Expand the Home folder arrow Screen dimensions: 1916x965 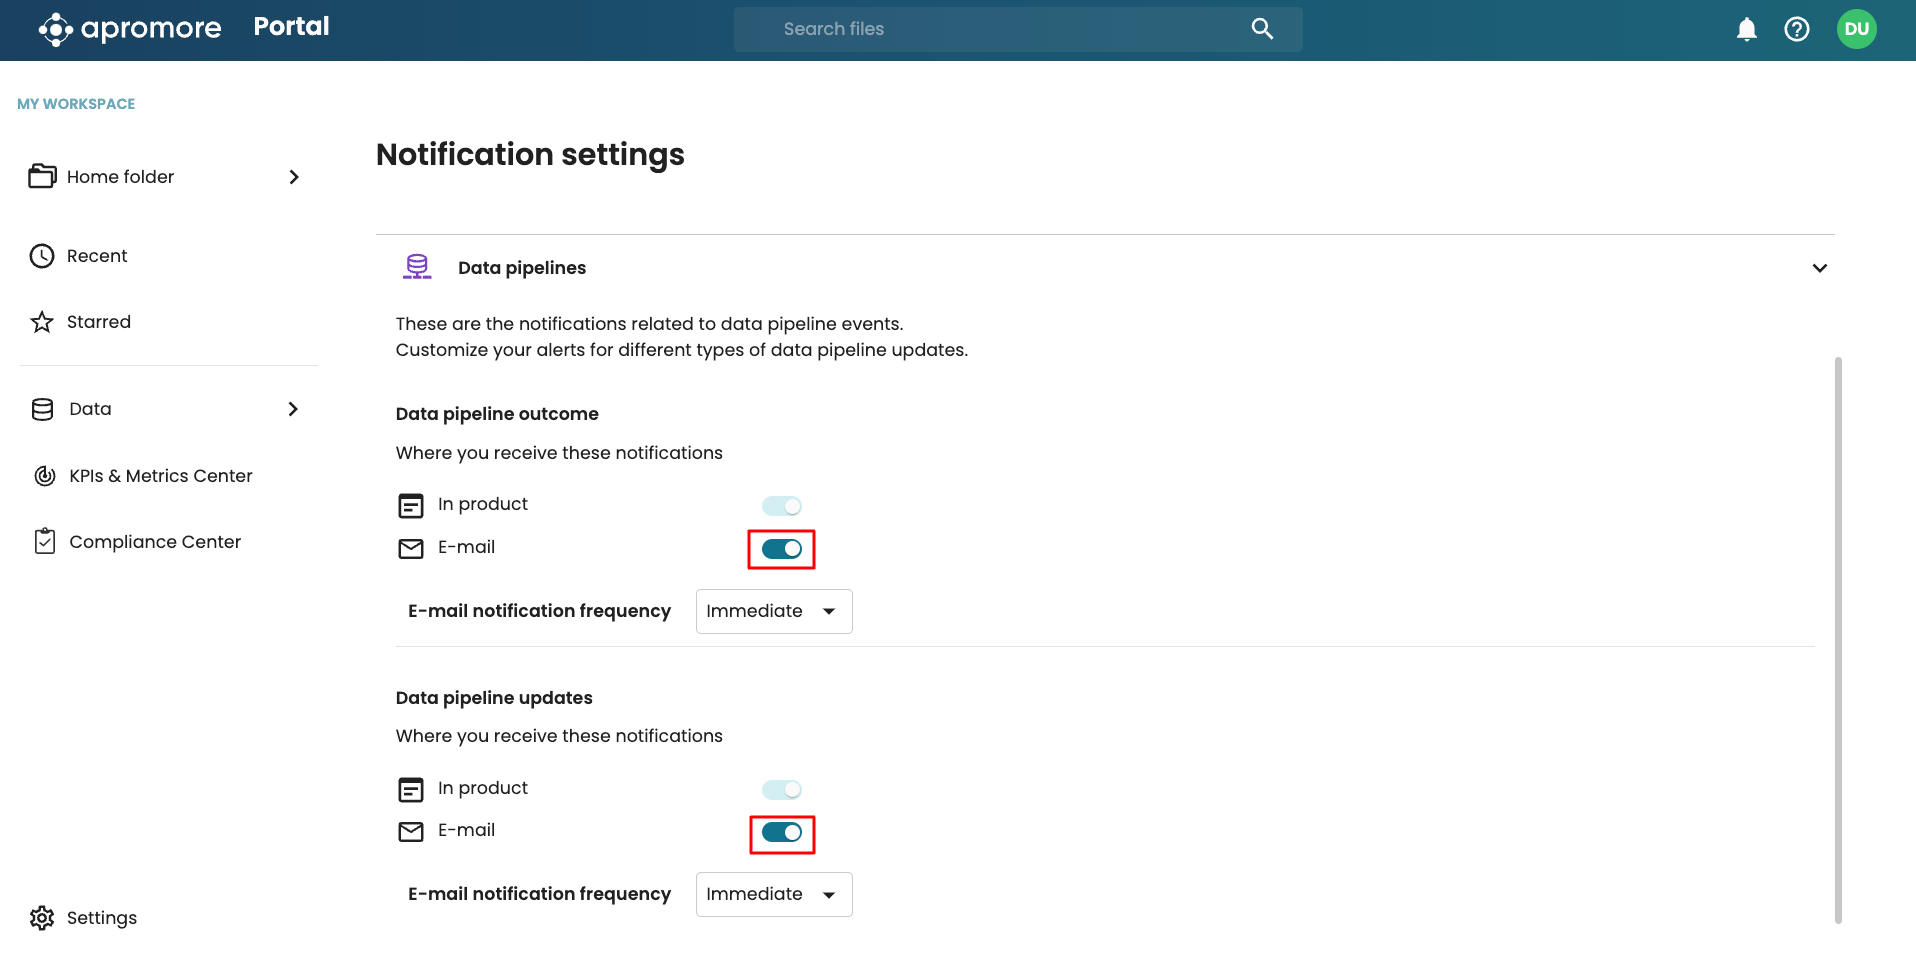coord(294,177)
